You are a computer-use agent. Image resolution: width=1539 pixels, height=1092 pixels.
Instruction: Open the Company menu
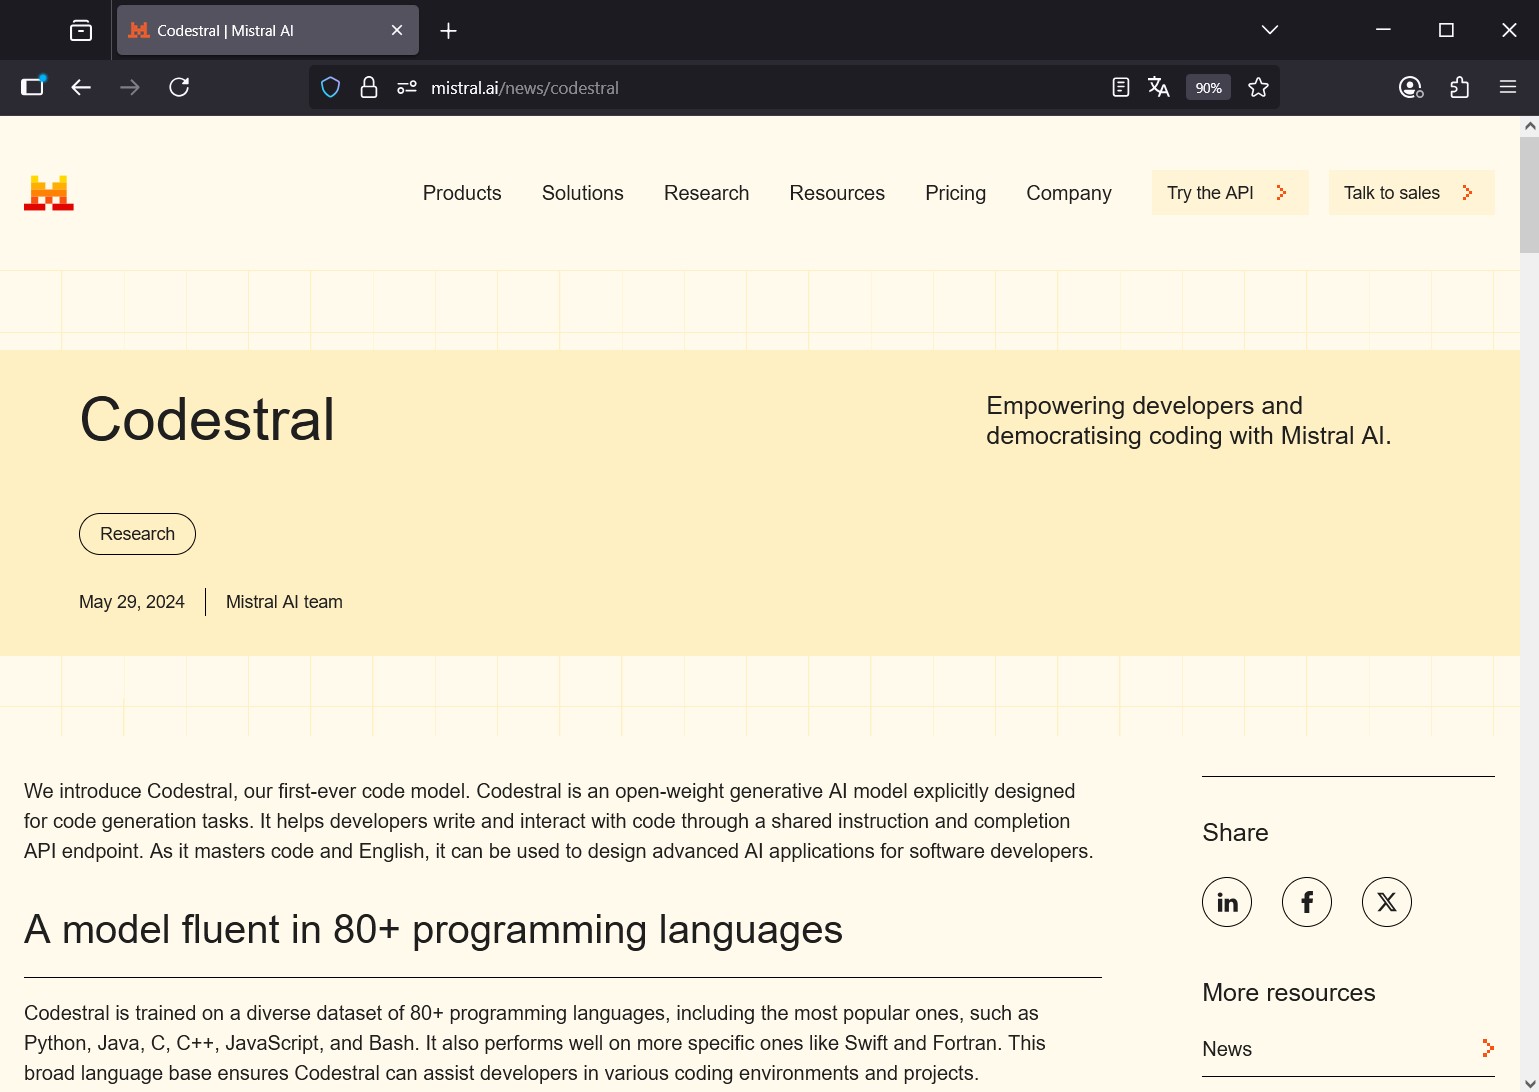(x=1069, y=193)
